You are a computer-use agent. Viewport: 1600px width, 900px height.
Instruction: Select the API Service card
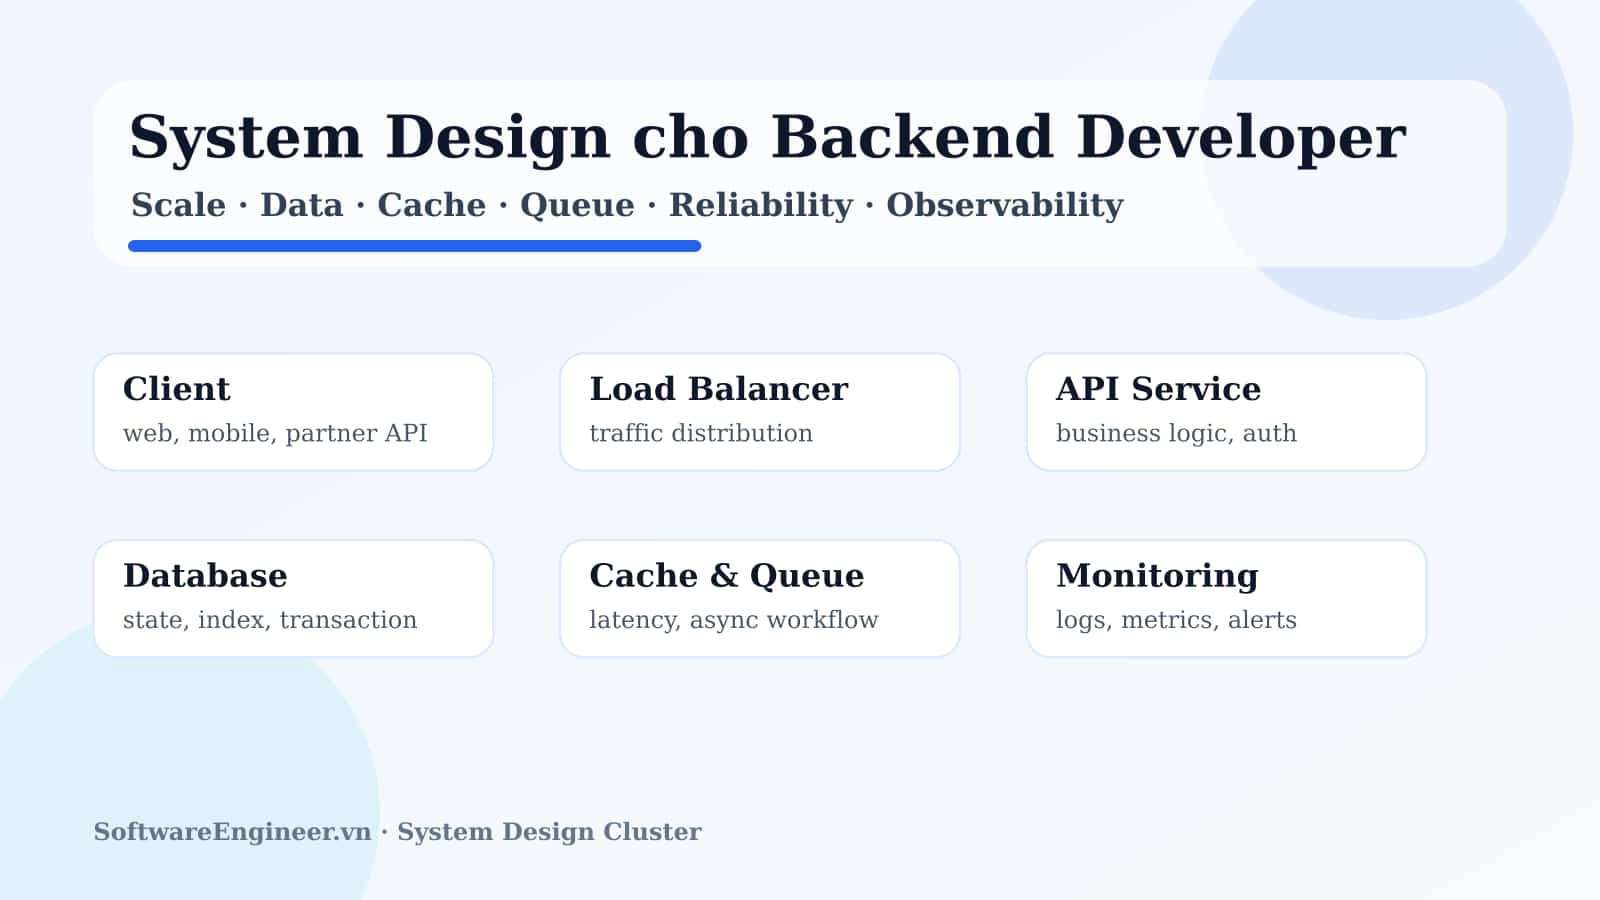coord(1226,412)
